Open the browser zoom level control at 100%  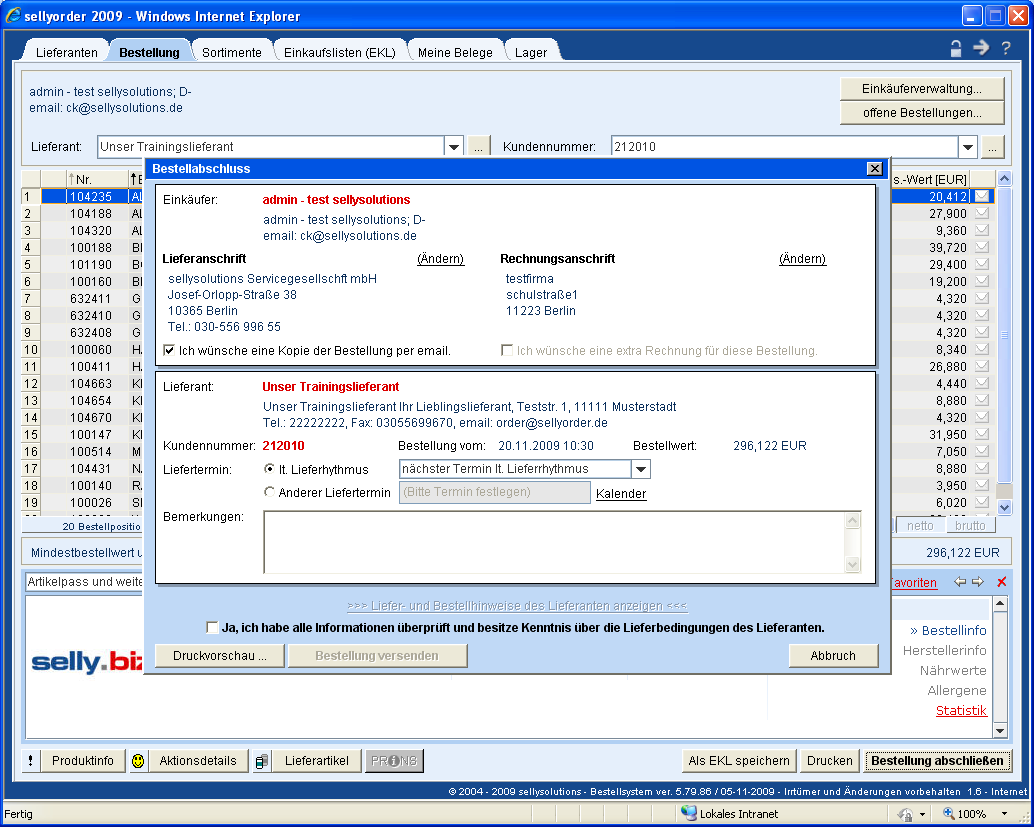(979, 814)
